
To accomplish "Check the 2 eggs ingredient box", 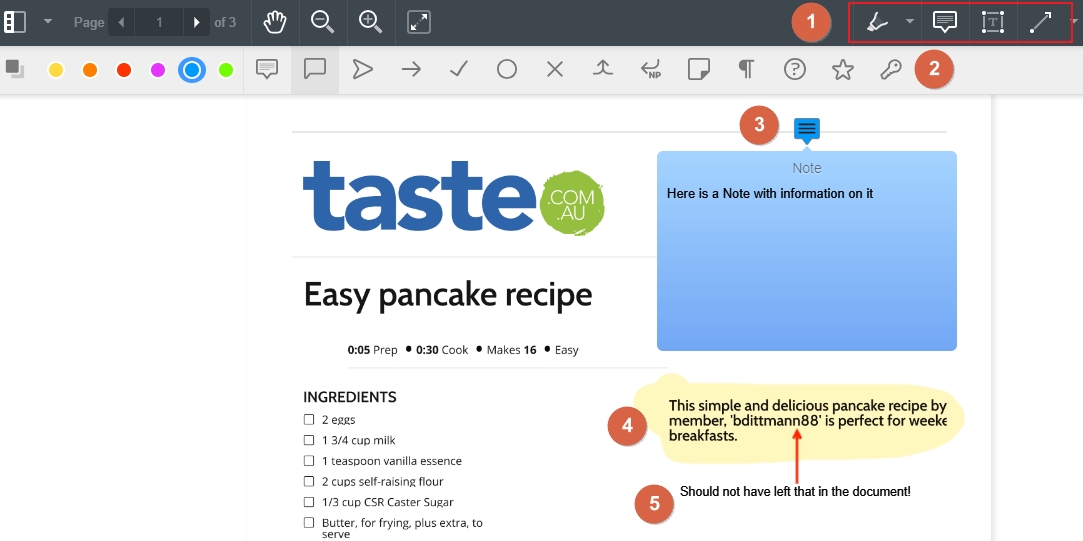I will point(309,419).
